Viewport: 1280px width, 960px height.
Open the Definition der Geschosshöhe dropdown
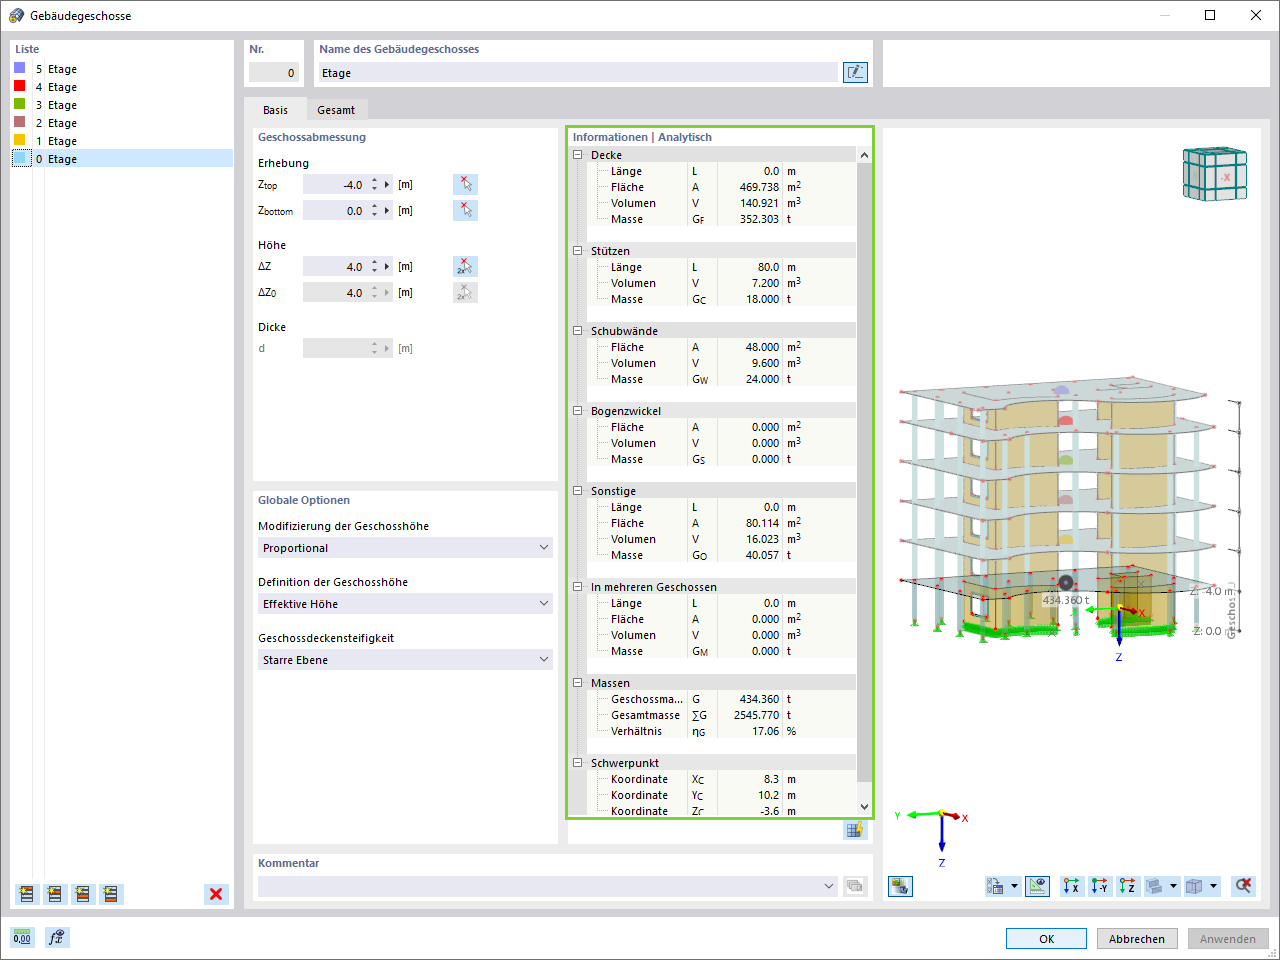pyautogui.click(x=405, y=604)
